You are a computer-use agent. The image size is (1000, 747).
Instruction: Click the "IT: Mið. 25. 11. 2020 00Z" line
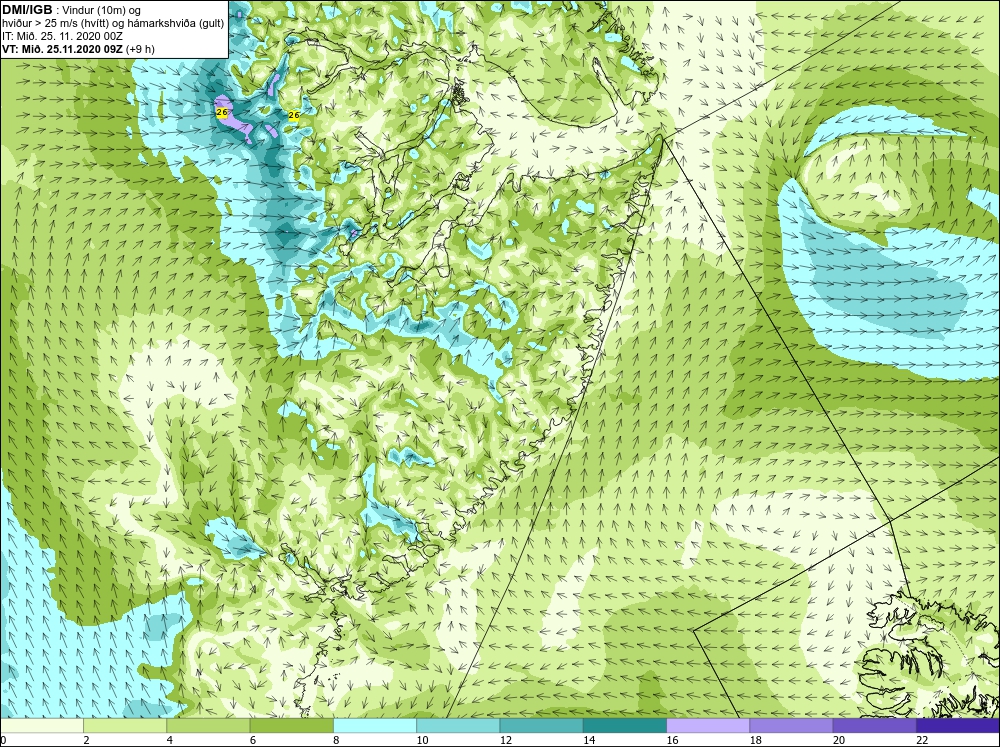62,36
